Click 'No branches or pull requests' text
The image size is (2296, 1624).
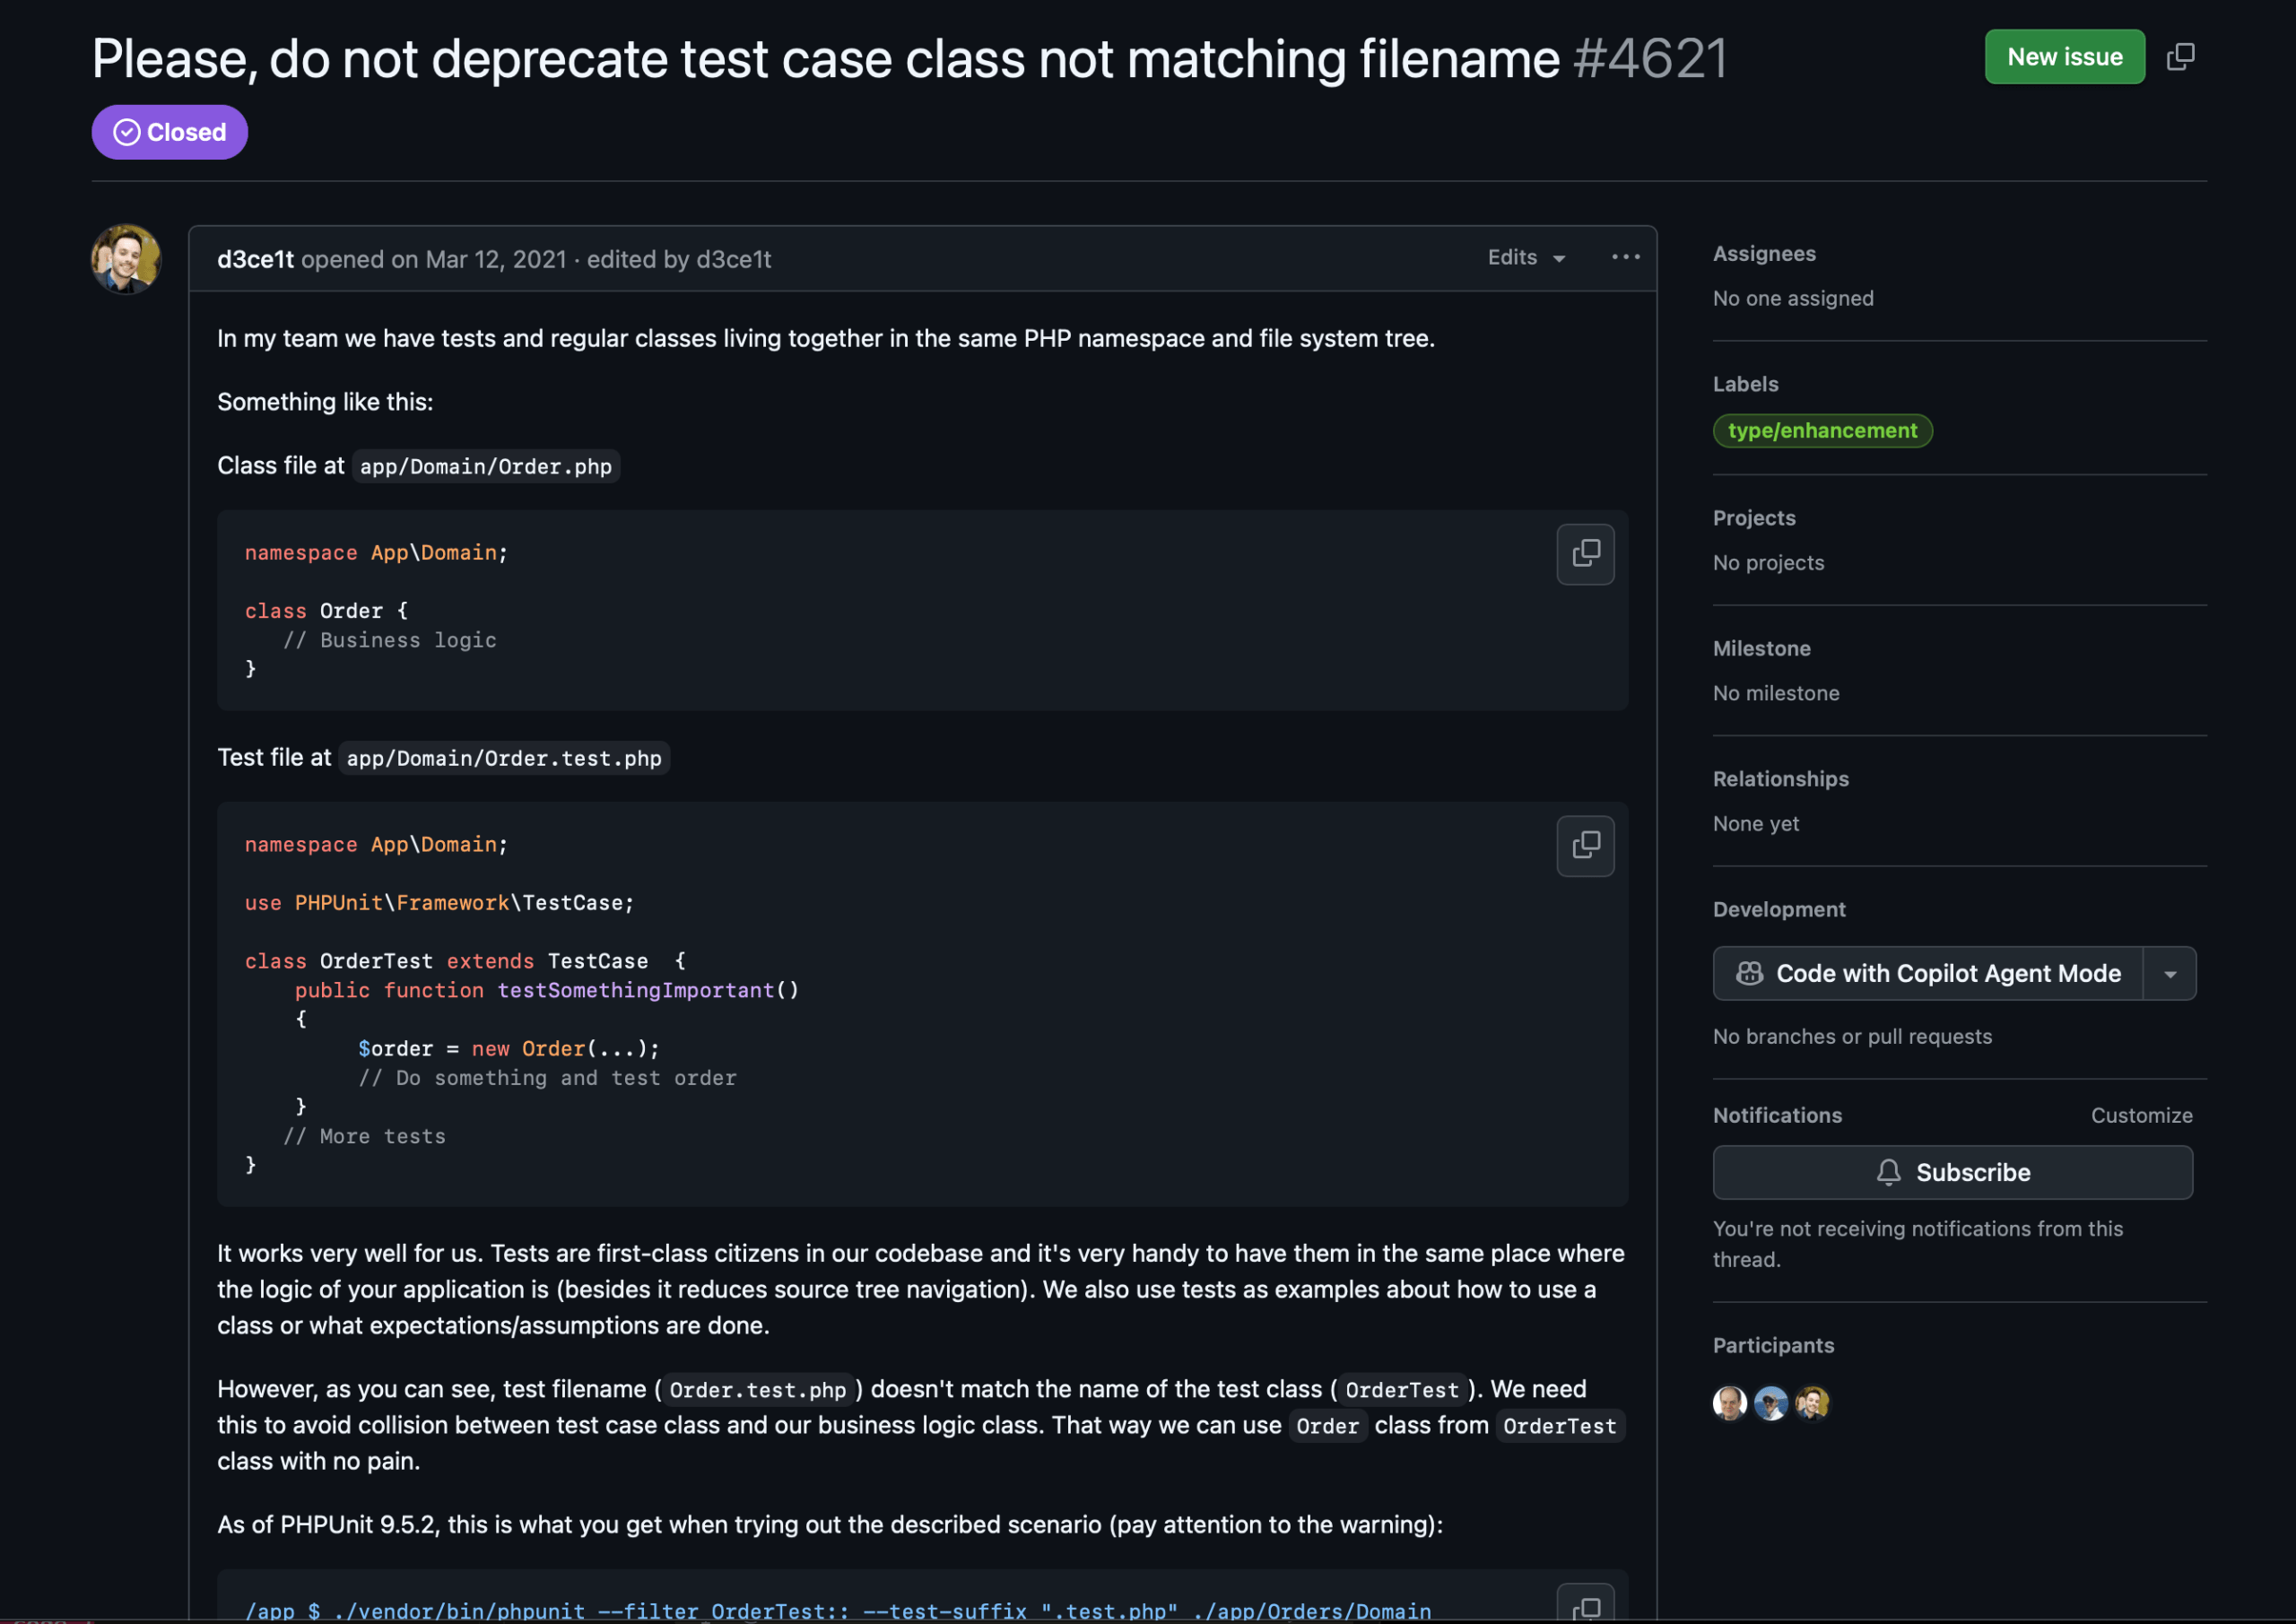1852,1037
